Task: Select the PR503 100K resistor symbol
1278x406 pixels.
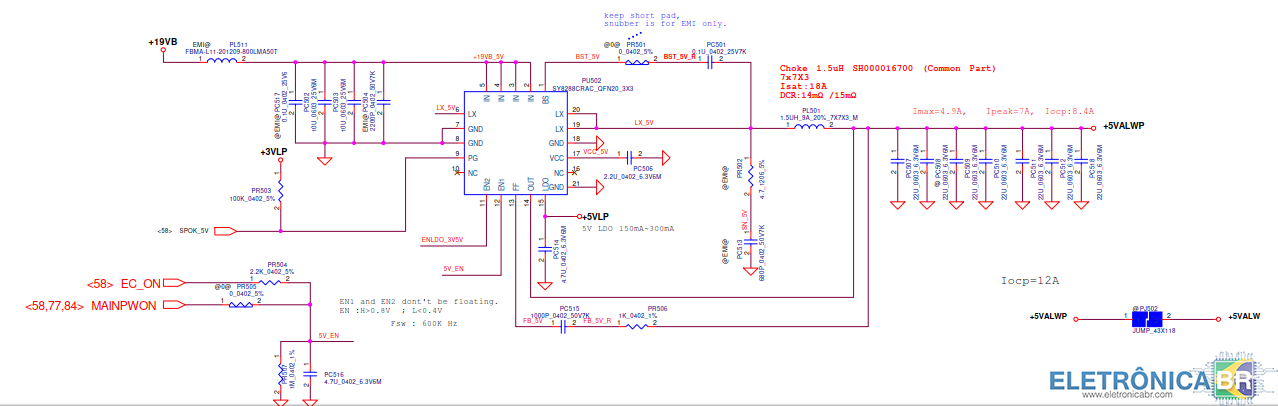Action: pos(281,190)
